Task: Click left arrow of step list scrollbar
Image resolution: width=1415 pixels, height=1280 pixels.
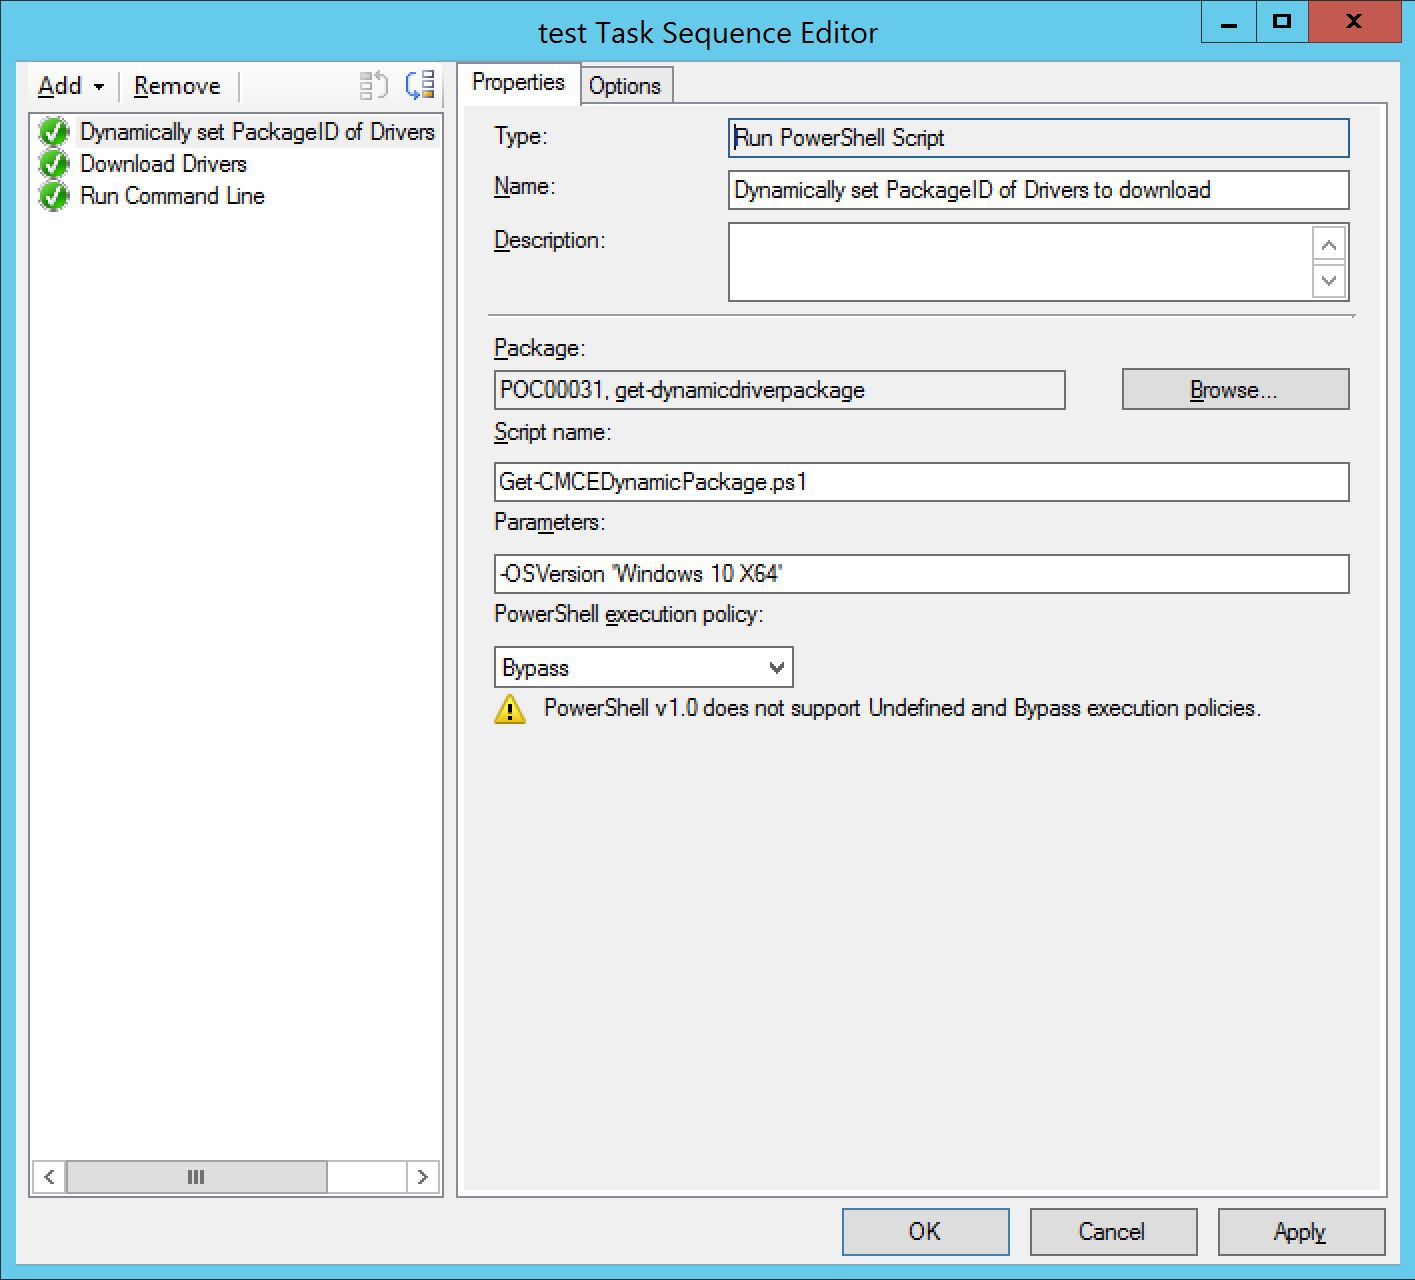Action: pos(49,1177)
